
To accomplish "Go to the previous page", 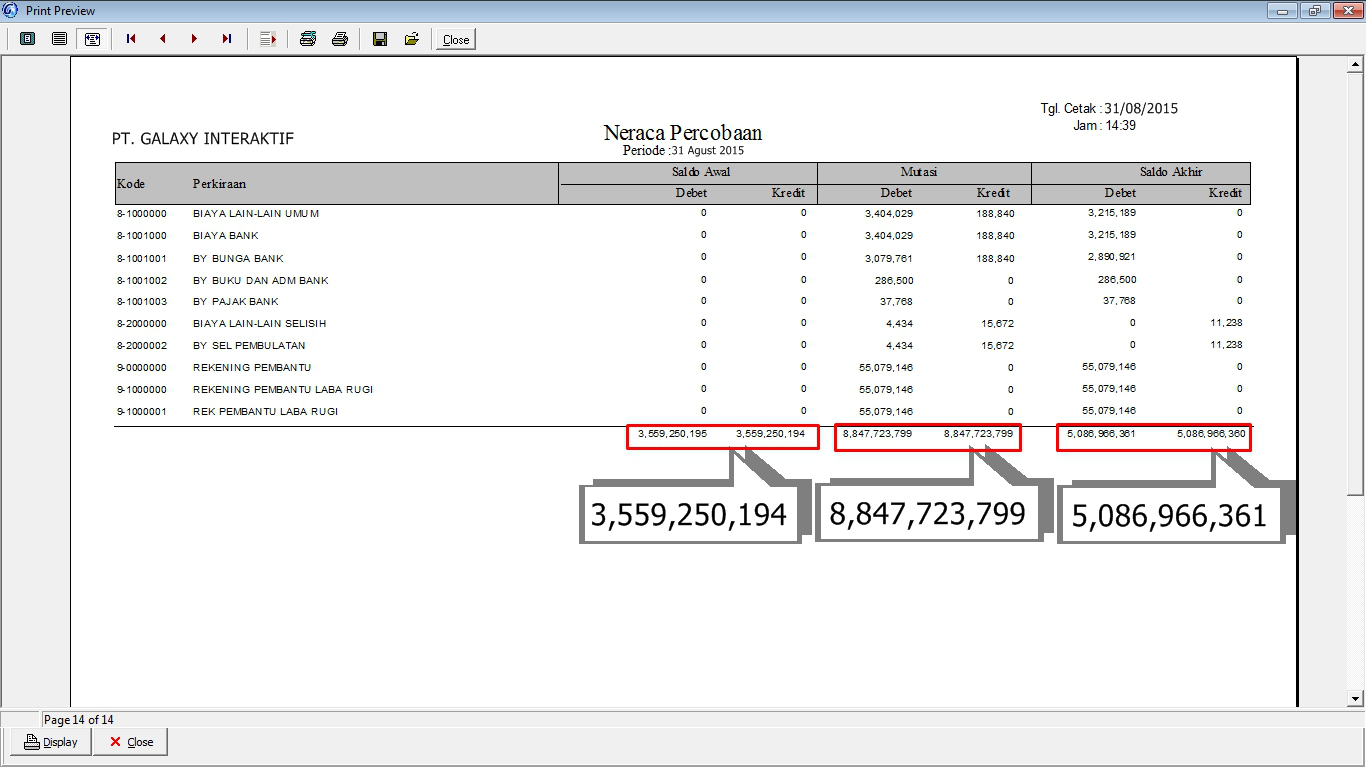I will pos(162,39).
